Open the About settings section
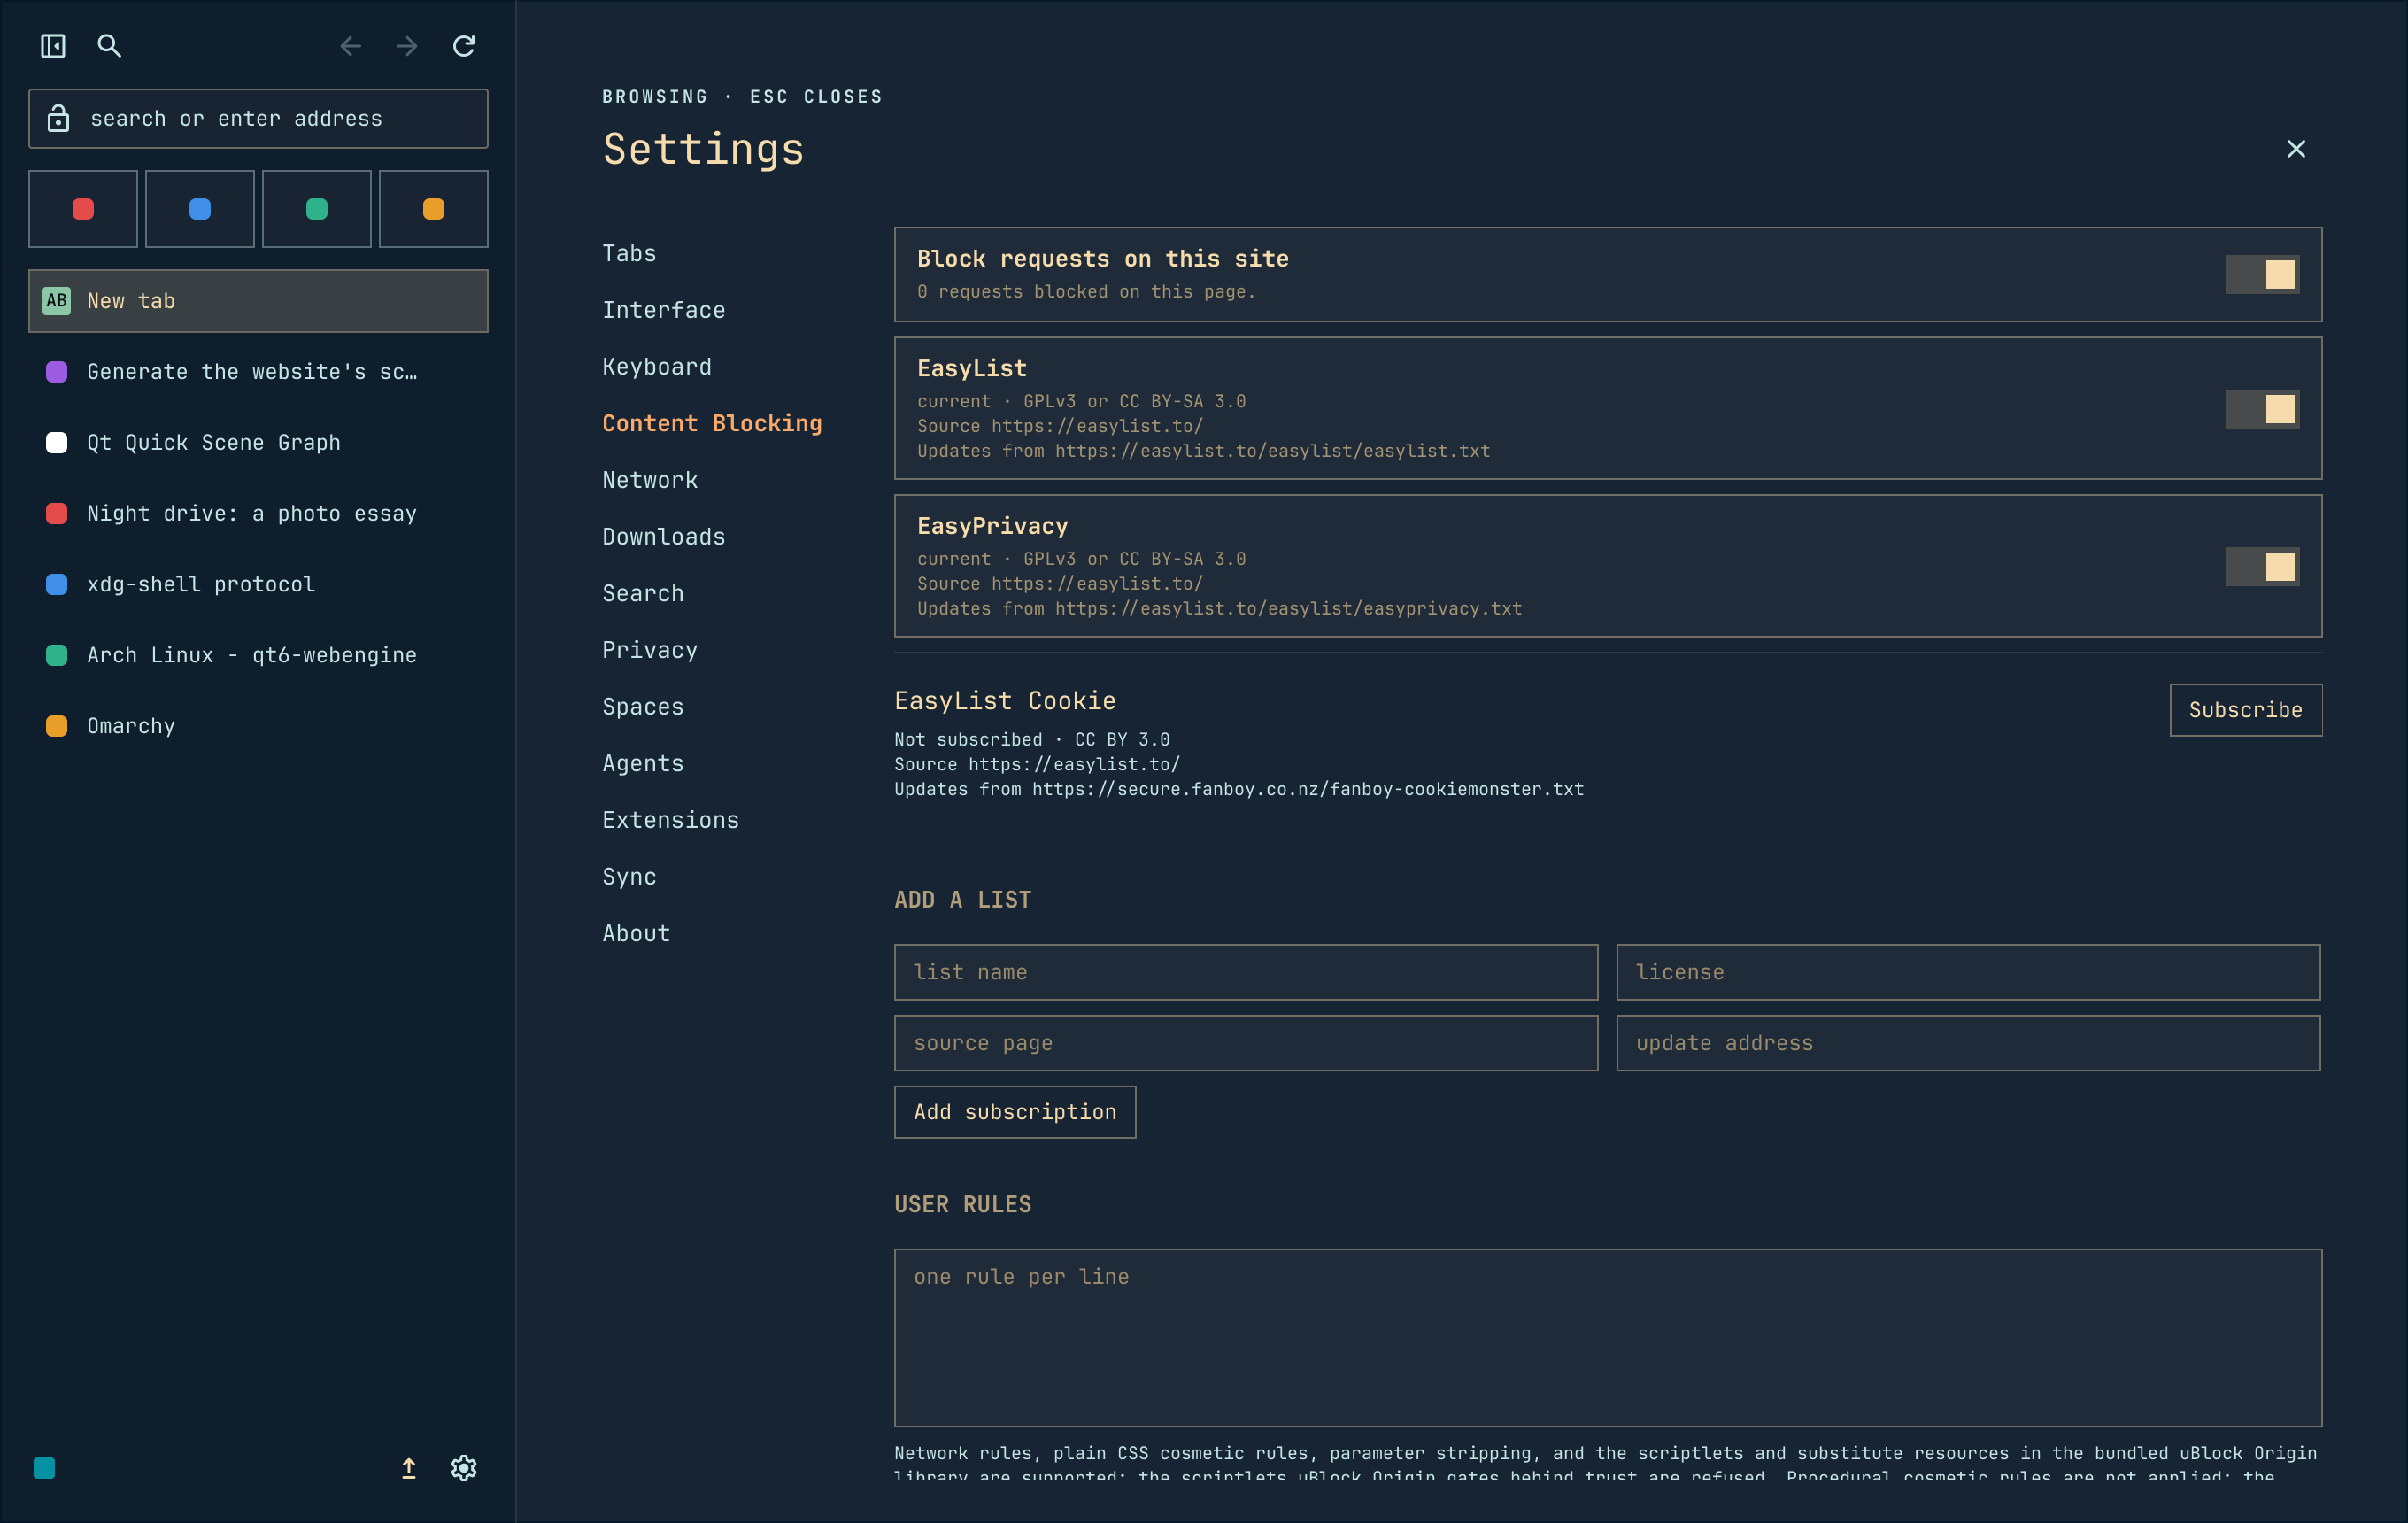The width and height of the screenshot is (2408, 1523). [636, 934]
